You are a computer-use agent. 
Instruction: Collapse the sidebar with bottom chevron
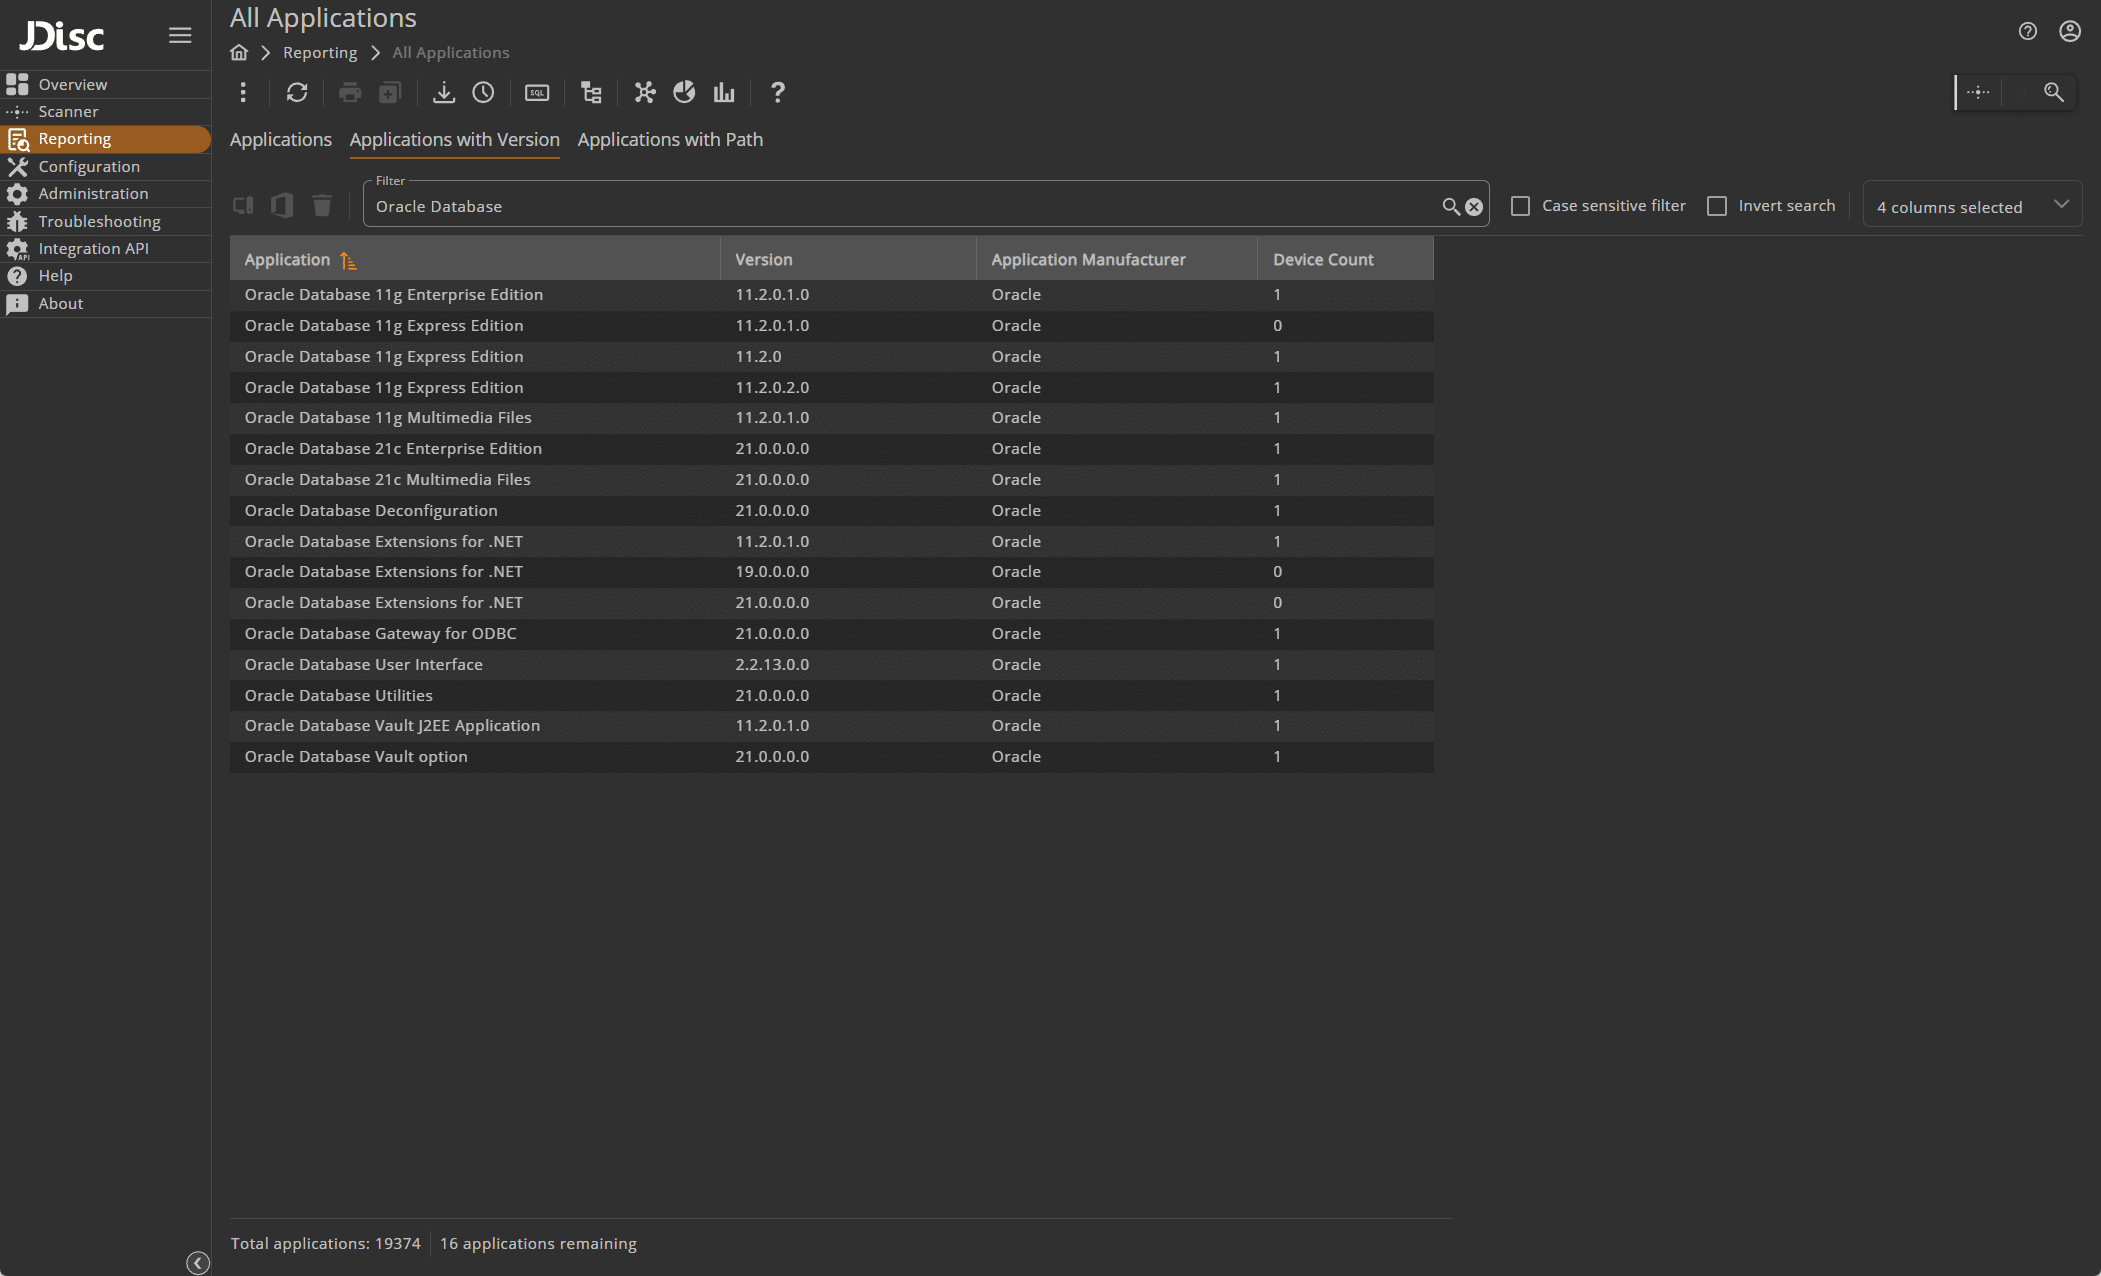pyautogui.click(x=198, y=1263)
